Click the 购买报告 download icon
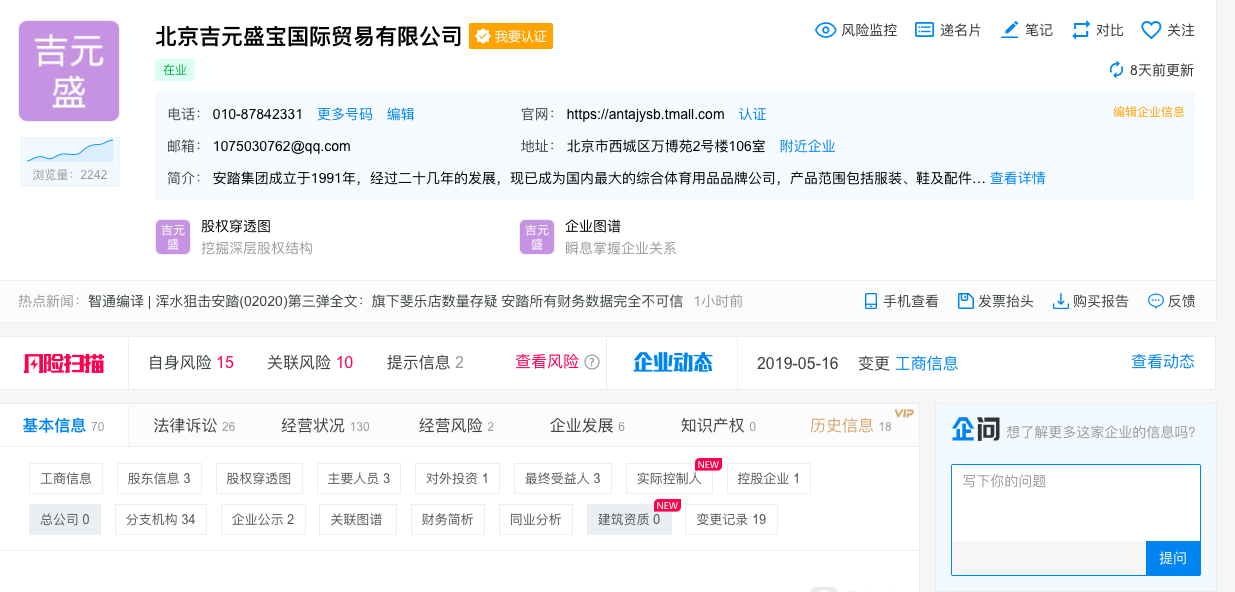Viewport: 1235px width, 592px height. (x=1061, y=301)
